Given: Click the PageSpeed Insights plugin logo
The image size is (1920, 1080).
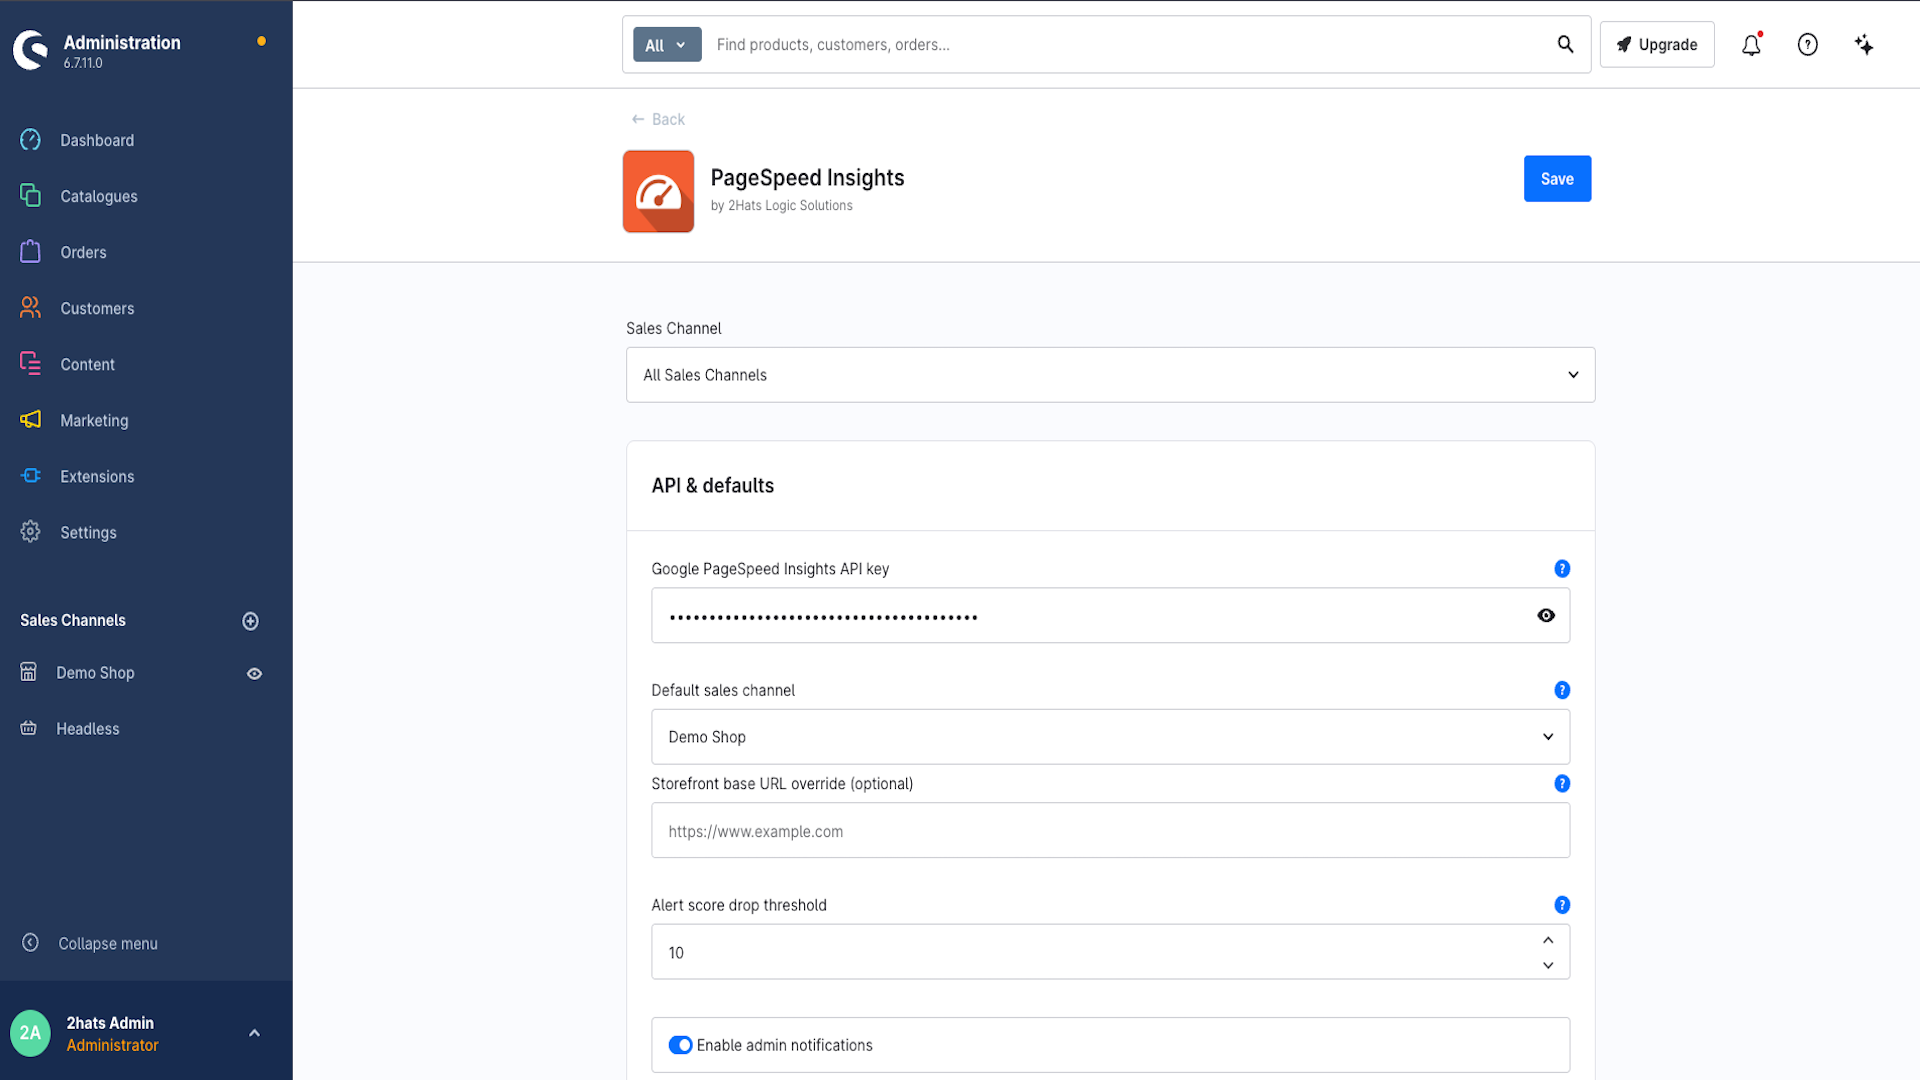Looking at the screenshot, I should 659,191.
